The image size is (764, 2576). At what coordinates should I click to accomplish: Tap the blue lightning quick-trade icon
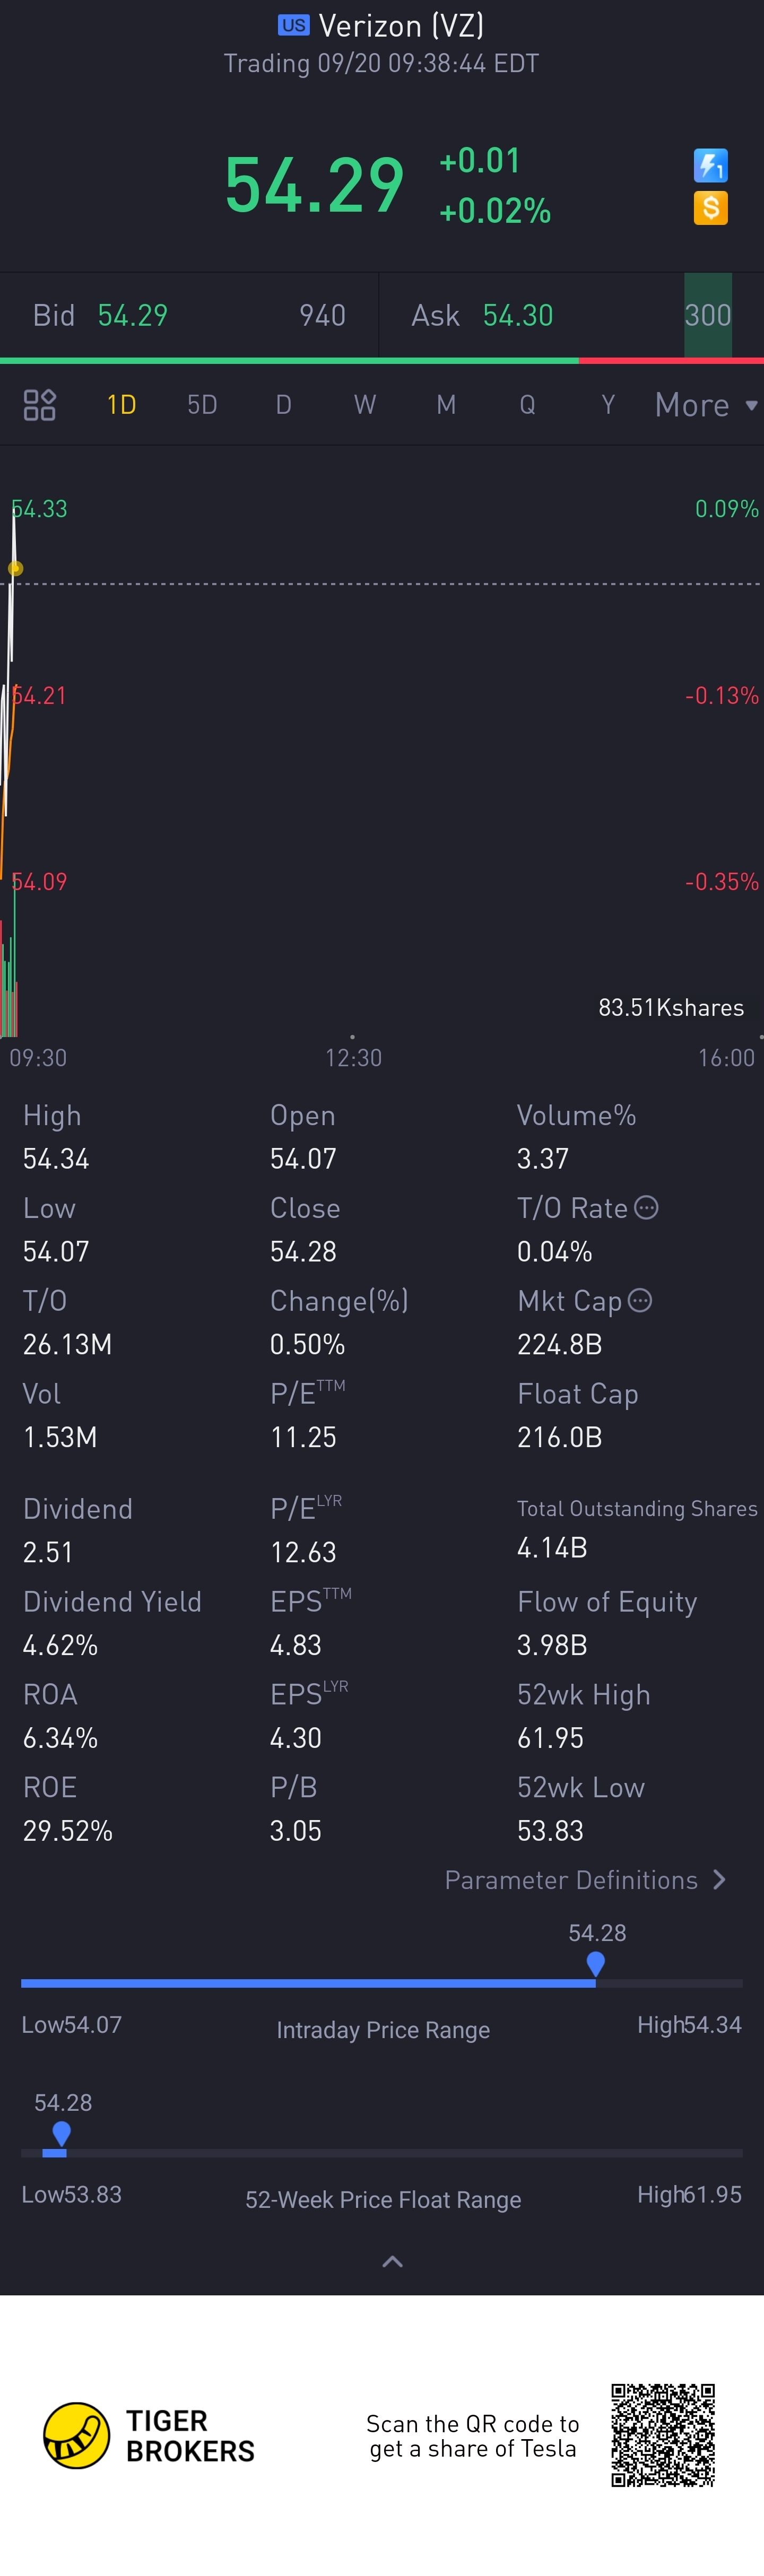[x=710, y=165]
